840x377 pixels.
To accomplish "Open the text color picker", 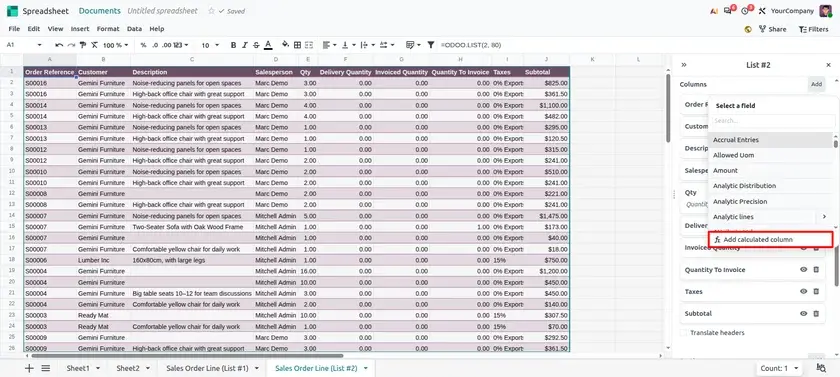I will (x=268, y=45).
